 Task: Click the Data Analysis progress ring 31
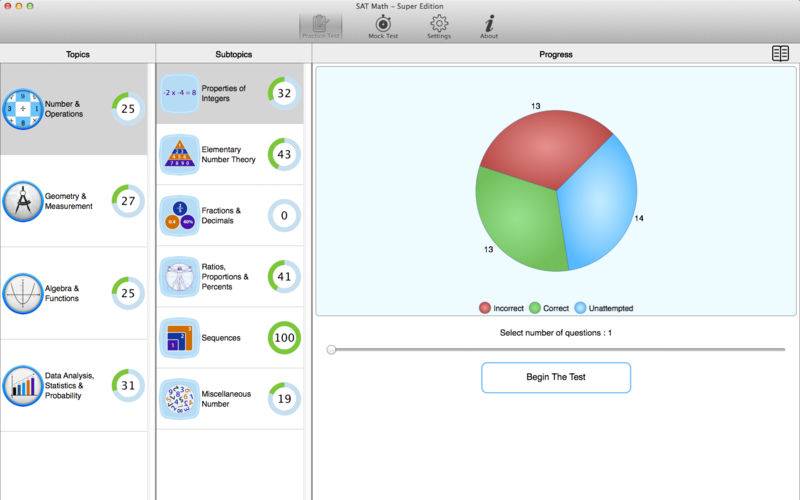[x=128, y=386]
